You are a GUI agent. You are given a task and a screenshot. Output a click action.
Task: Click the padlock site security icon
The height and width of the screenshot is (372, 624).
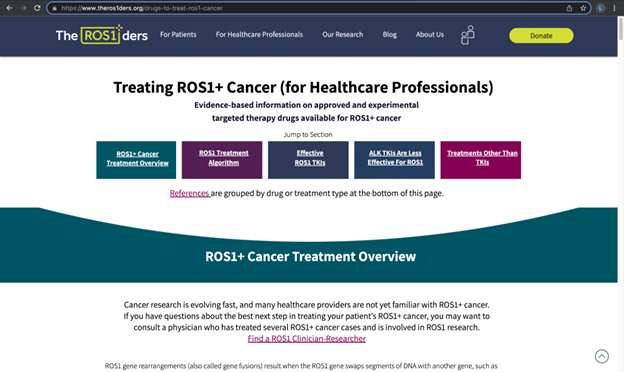[55, 8]
